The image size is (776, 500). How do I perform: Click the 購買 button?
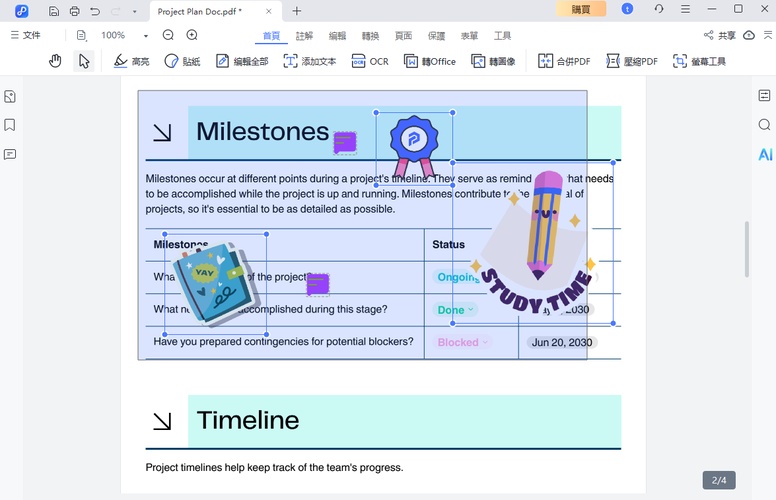[581, 9]
